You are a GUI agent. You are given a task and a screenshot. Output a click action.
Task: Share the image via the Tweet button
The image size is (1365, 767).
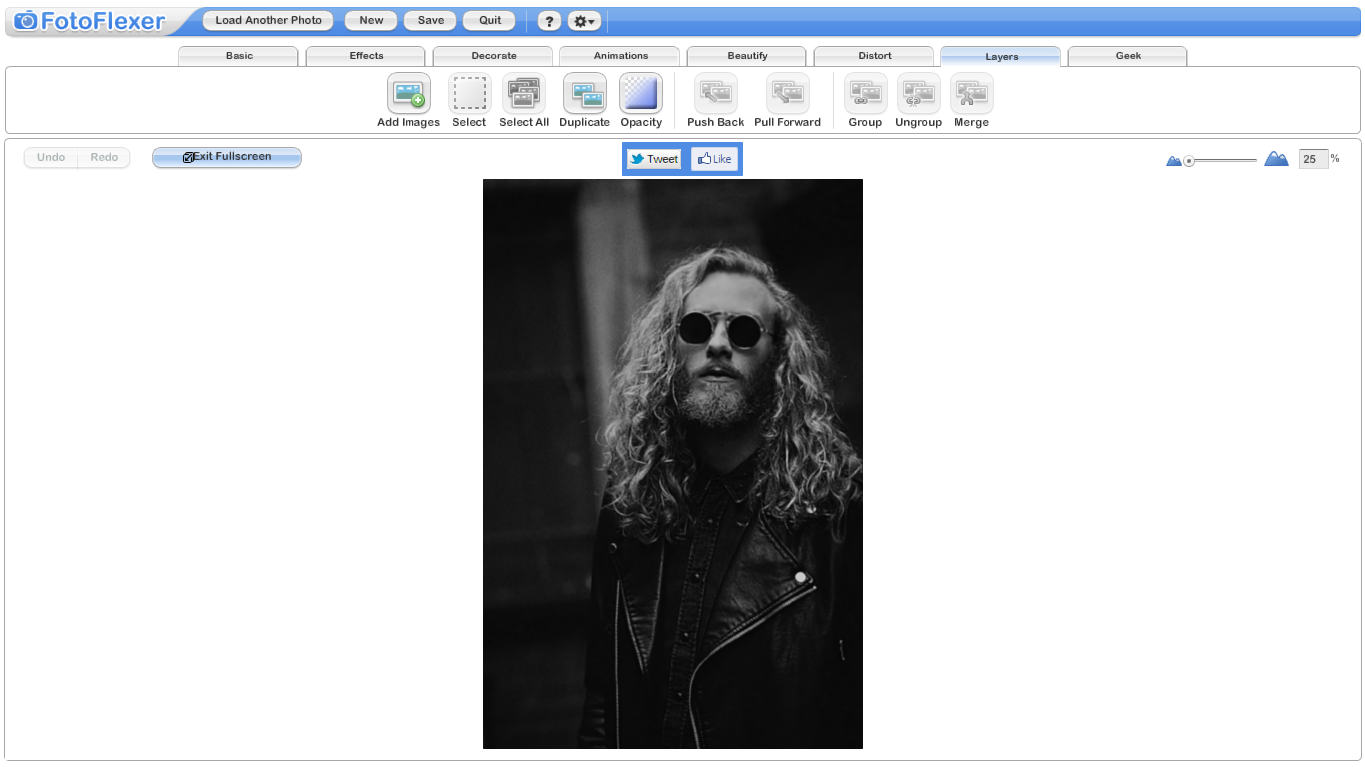tap(654, 158)
